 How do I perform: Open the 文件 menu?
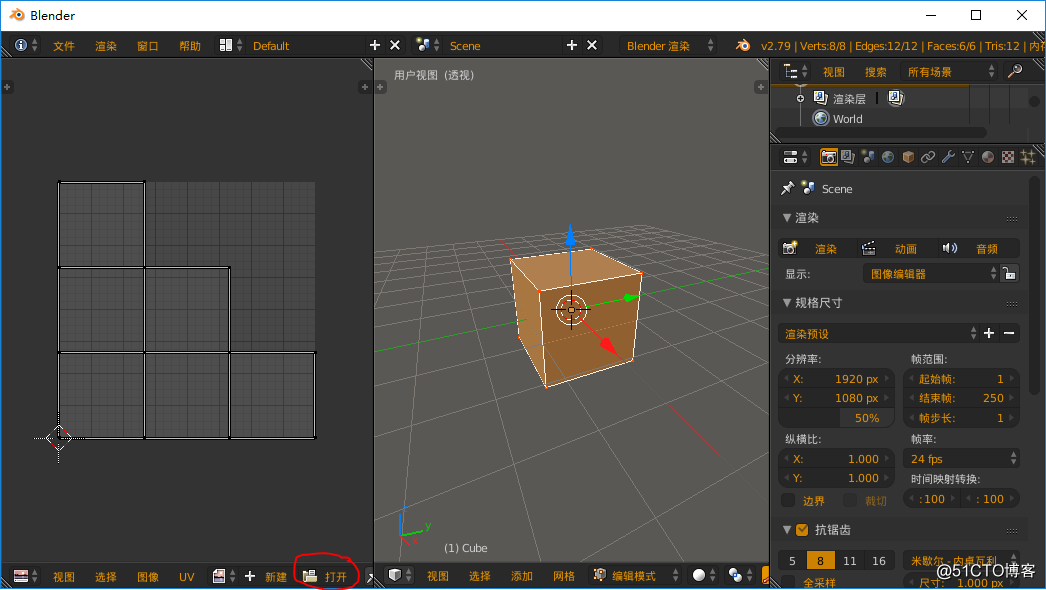64,45
